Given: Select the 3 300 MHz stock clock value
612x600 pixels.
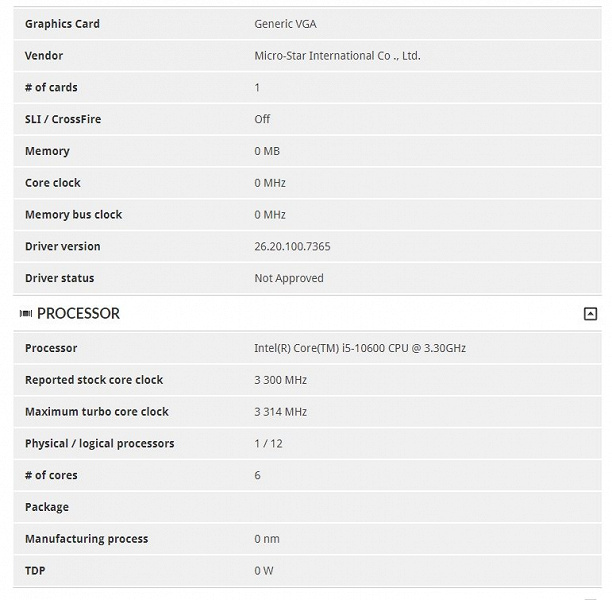Looking at the screenshot, I should coord(280,380).
